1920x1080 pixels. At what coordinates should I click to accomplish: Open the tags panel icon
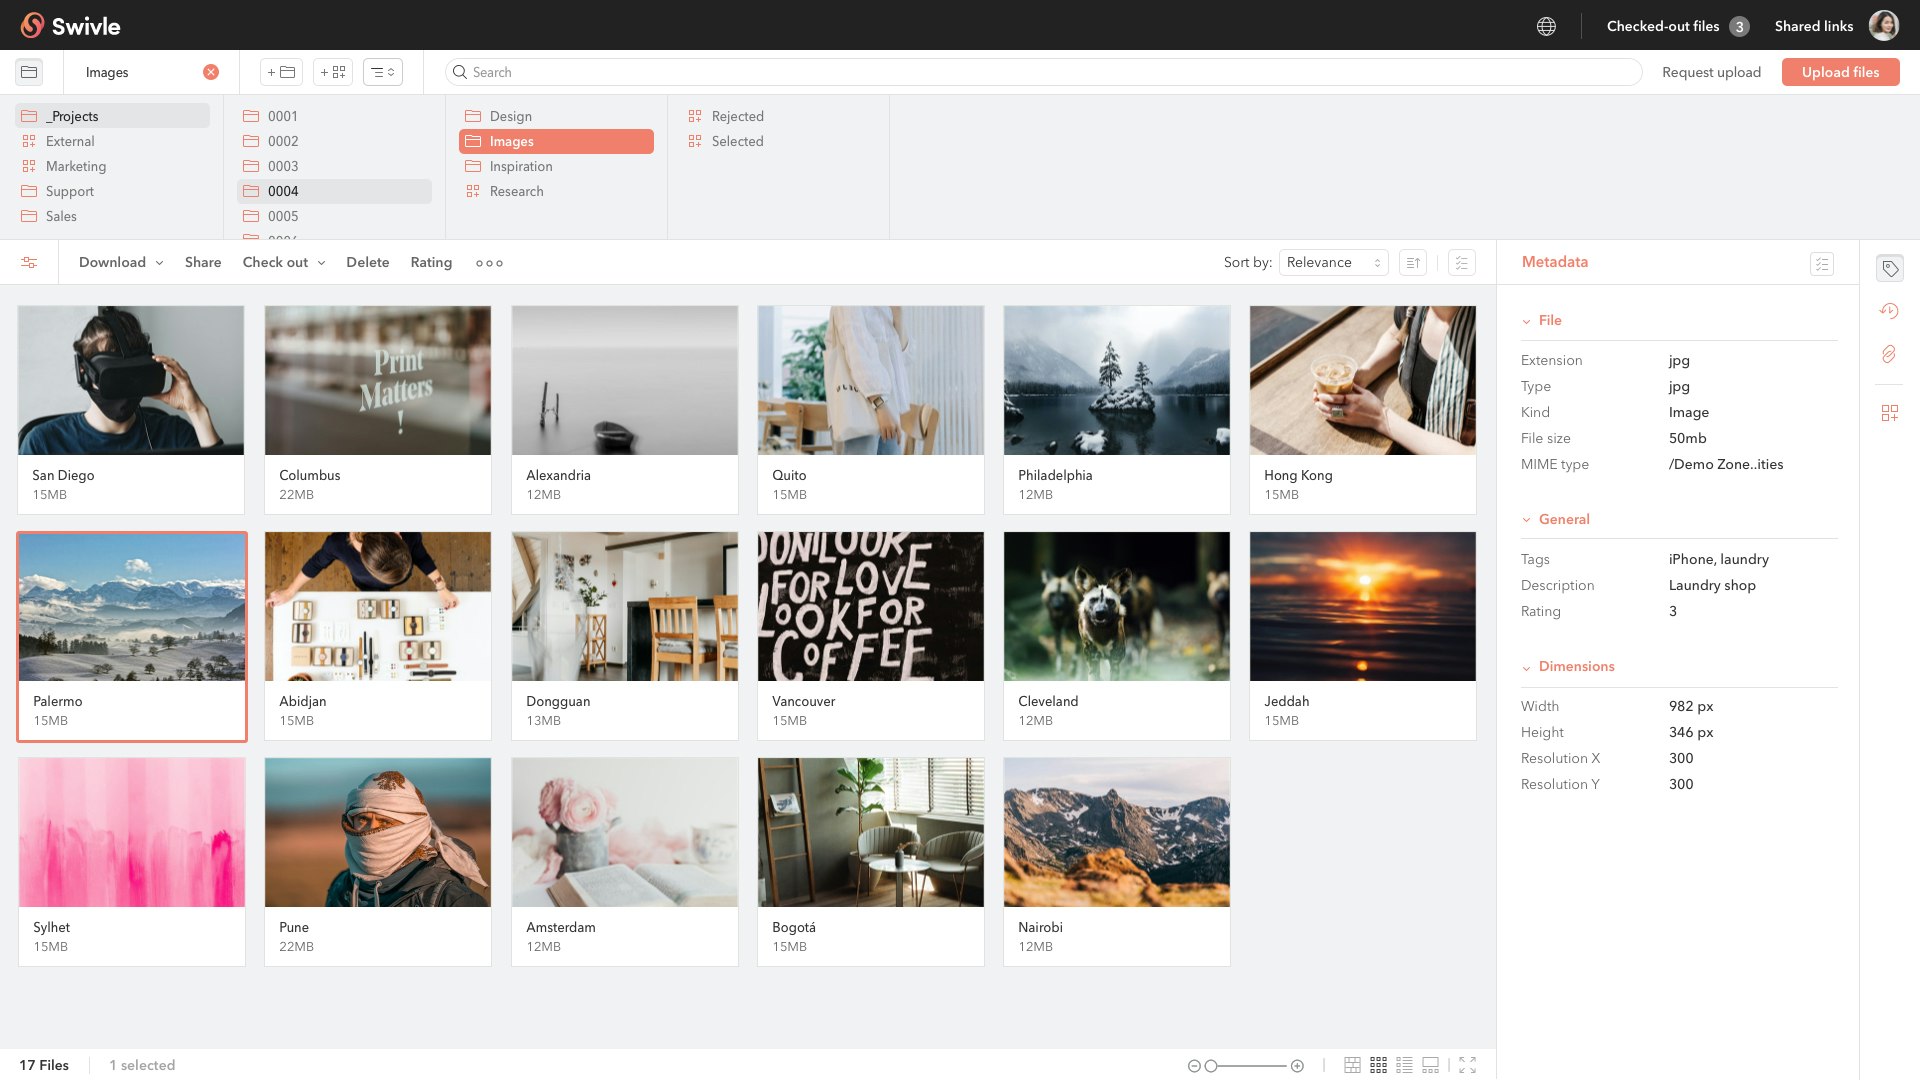(x=1889, y=268)
